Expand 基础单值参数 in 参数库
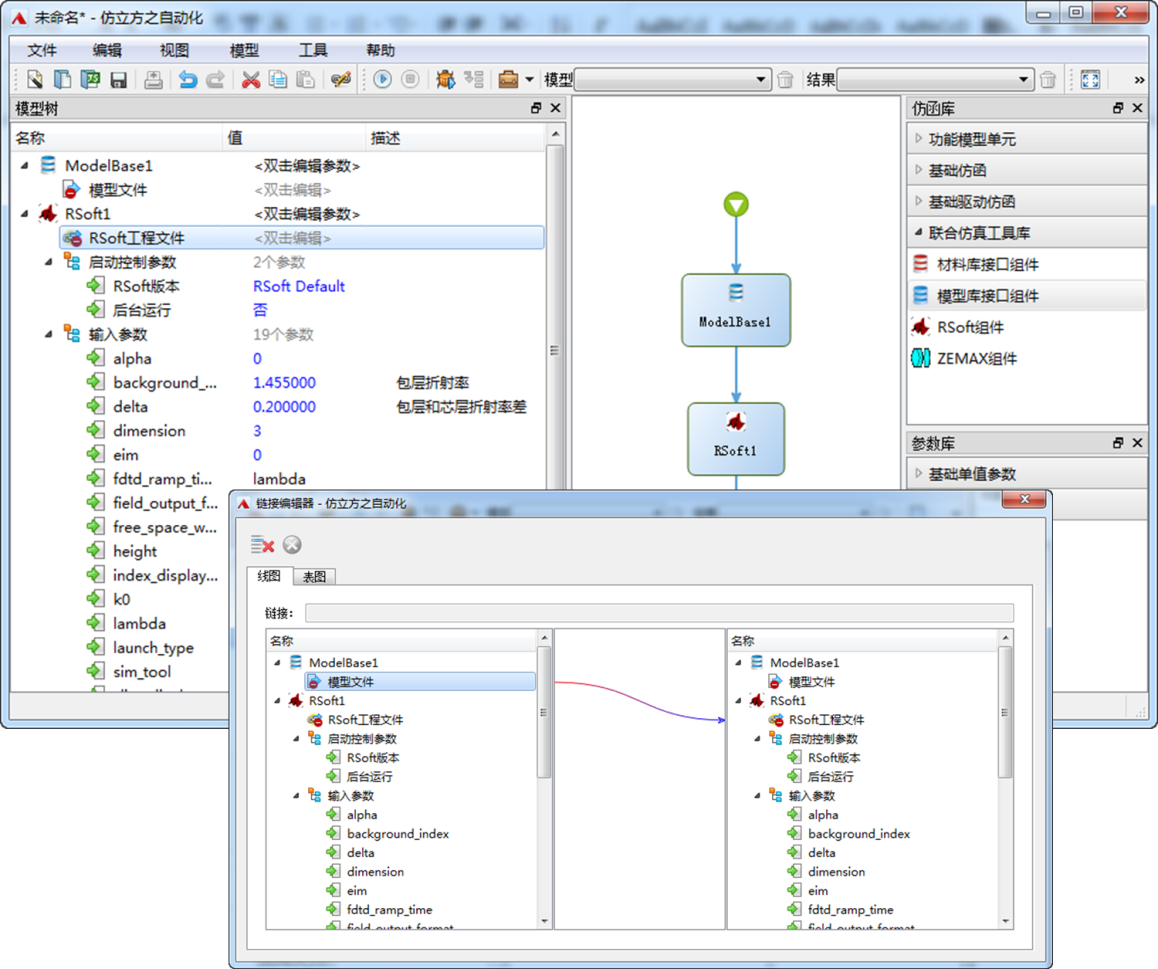Viewport: 1158px width, 969px height. (919, 473)
